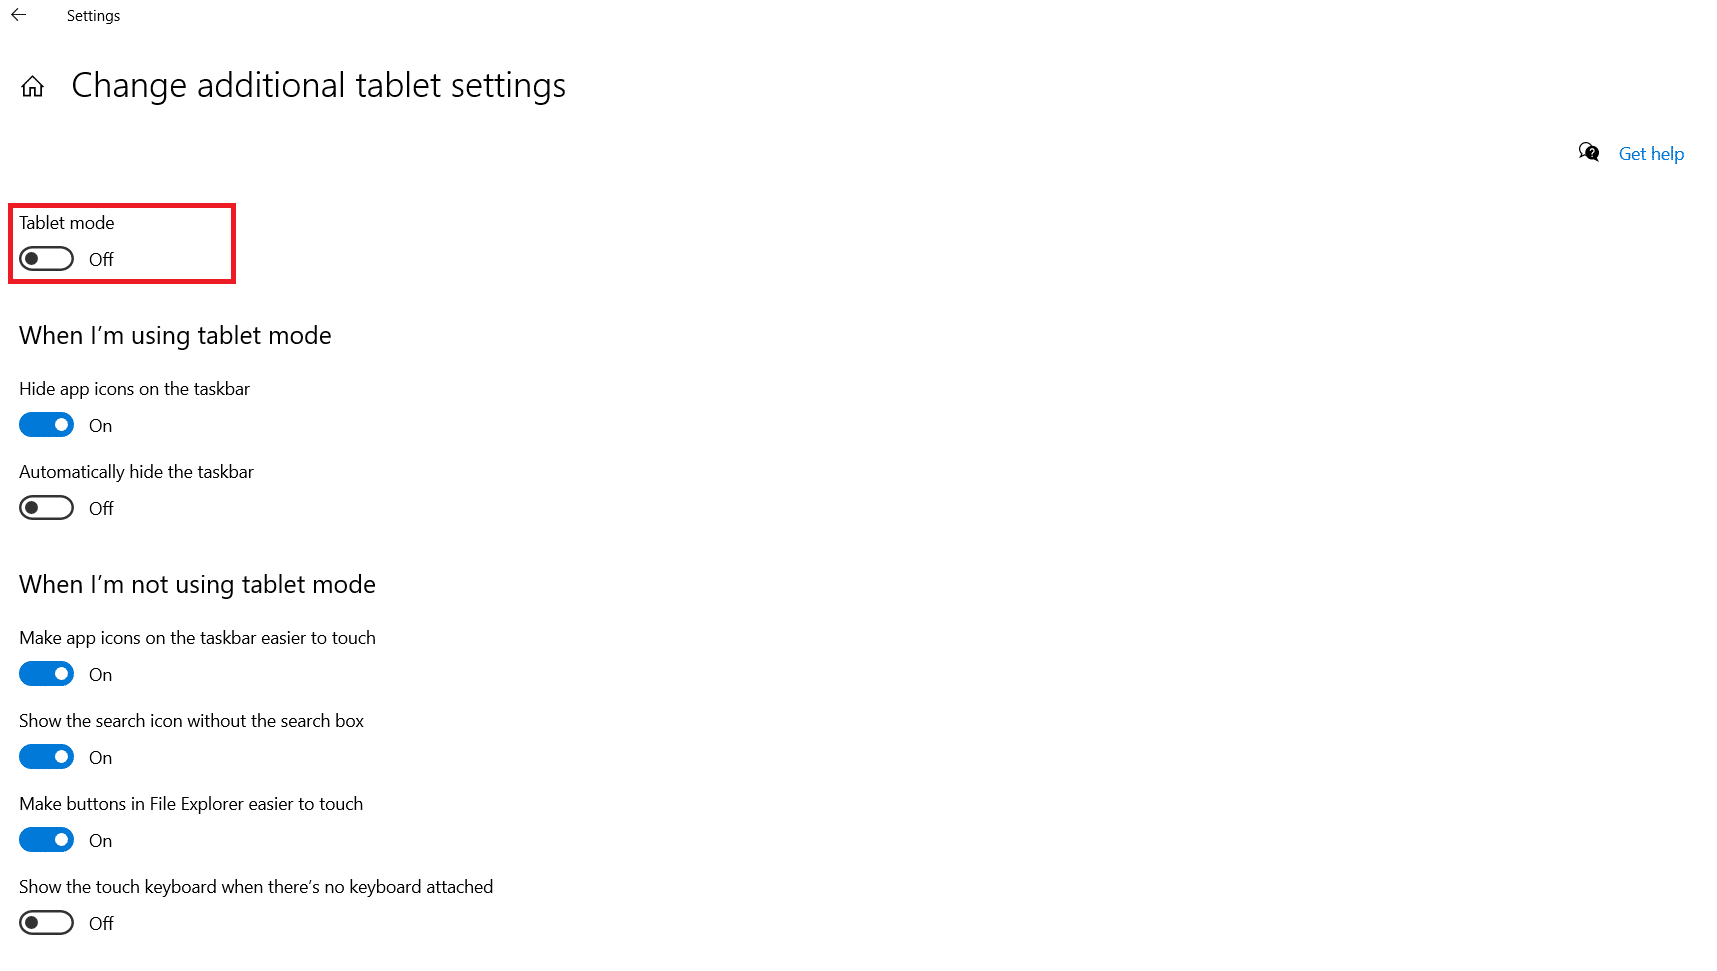Navigate back using the left arrow
The height and width of the screenshot is (971, 1717).
tap(18, 15)
